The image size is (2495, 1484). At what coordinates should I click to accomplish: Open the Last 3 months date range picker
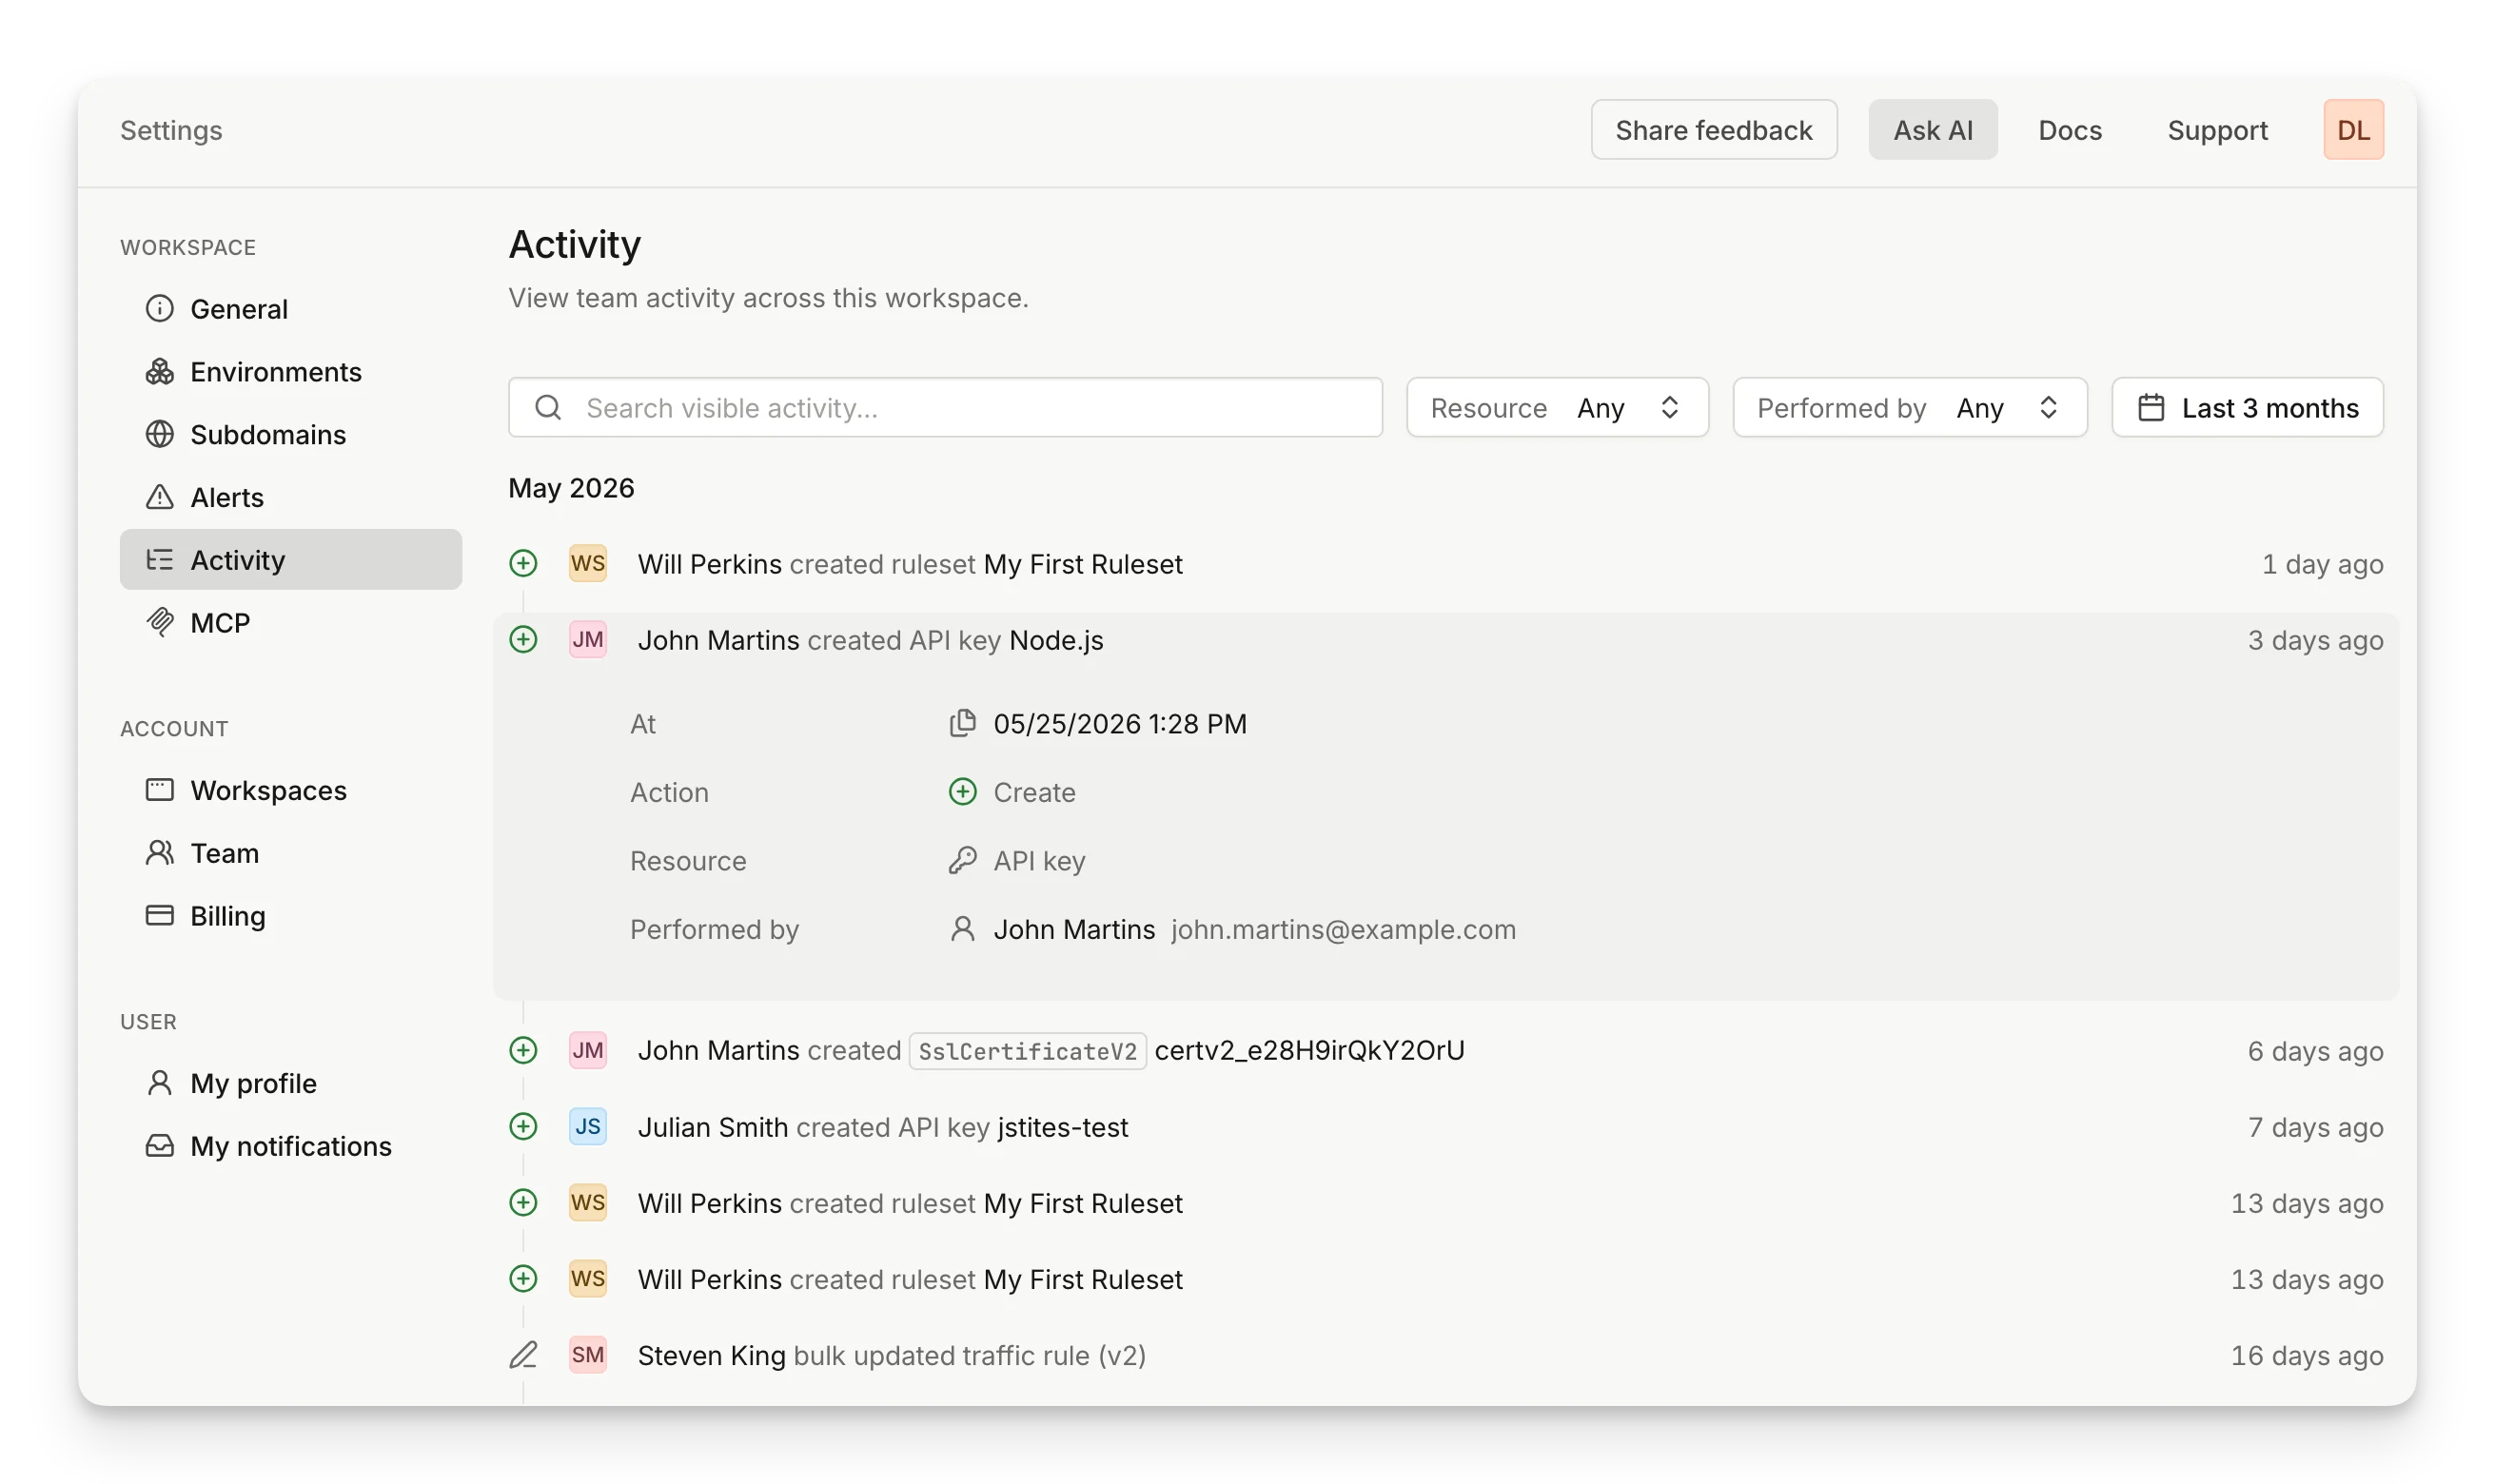coord(2247,408)
